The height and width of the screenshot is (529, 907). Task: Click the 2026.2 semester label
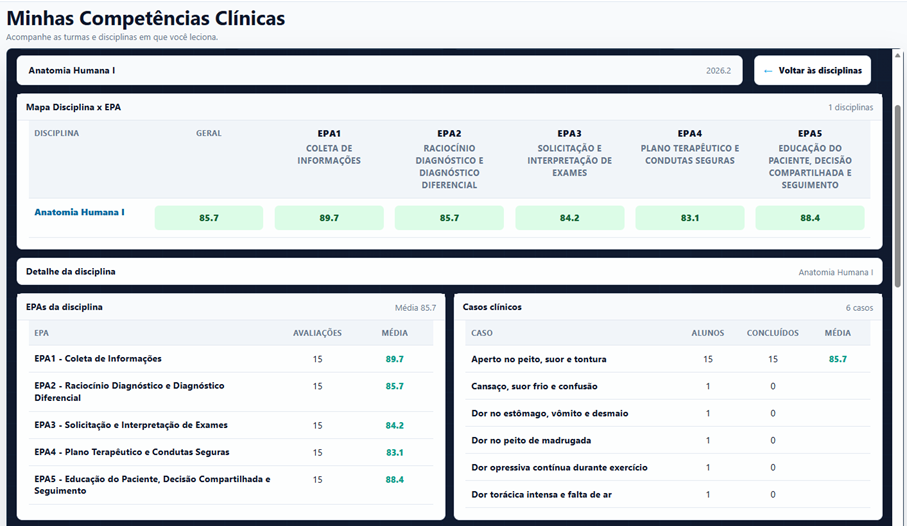718,71
